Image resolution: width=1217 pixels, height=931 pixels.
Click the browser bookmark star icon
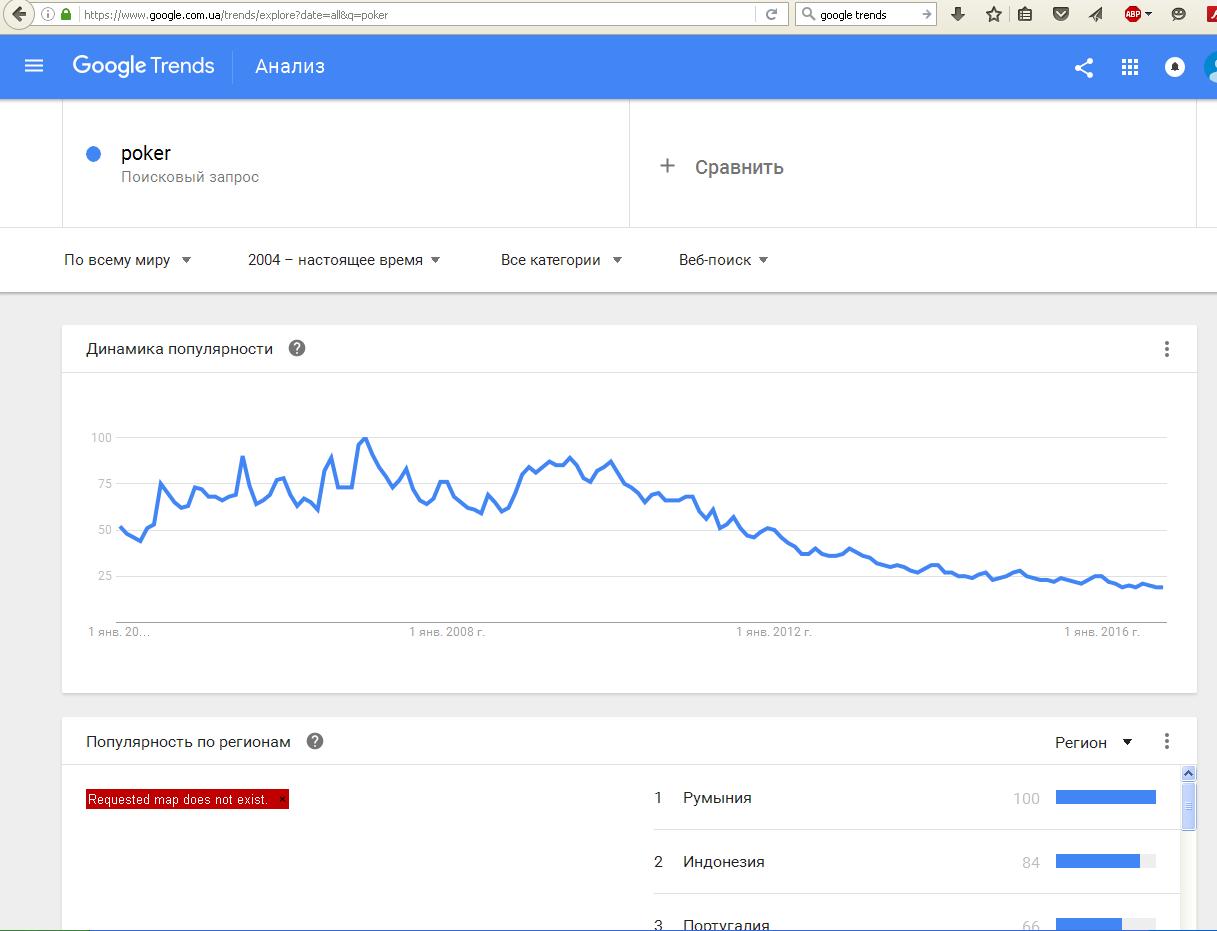[x=993, y=14]
